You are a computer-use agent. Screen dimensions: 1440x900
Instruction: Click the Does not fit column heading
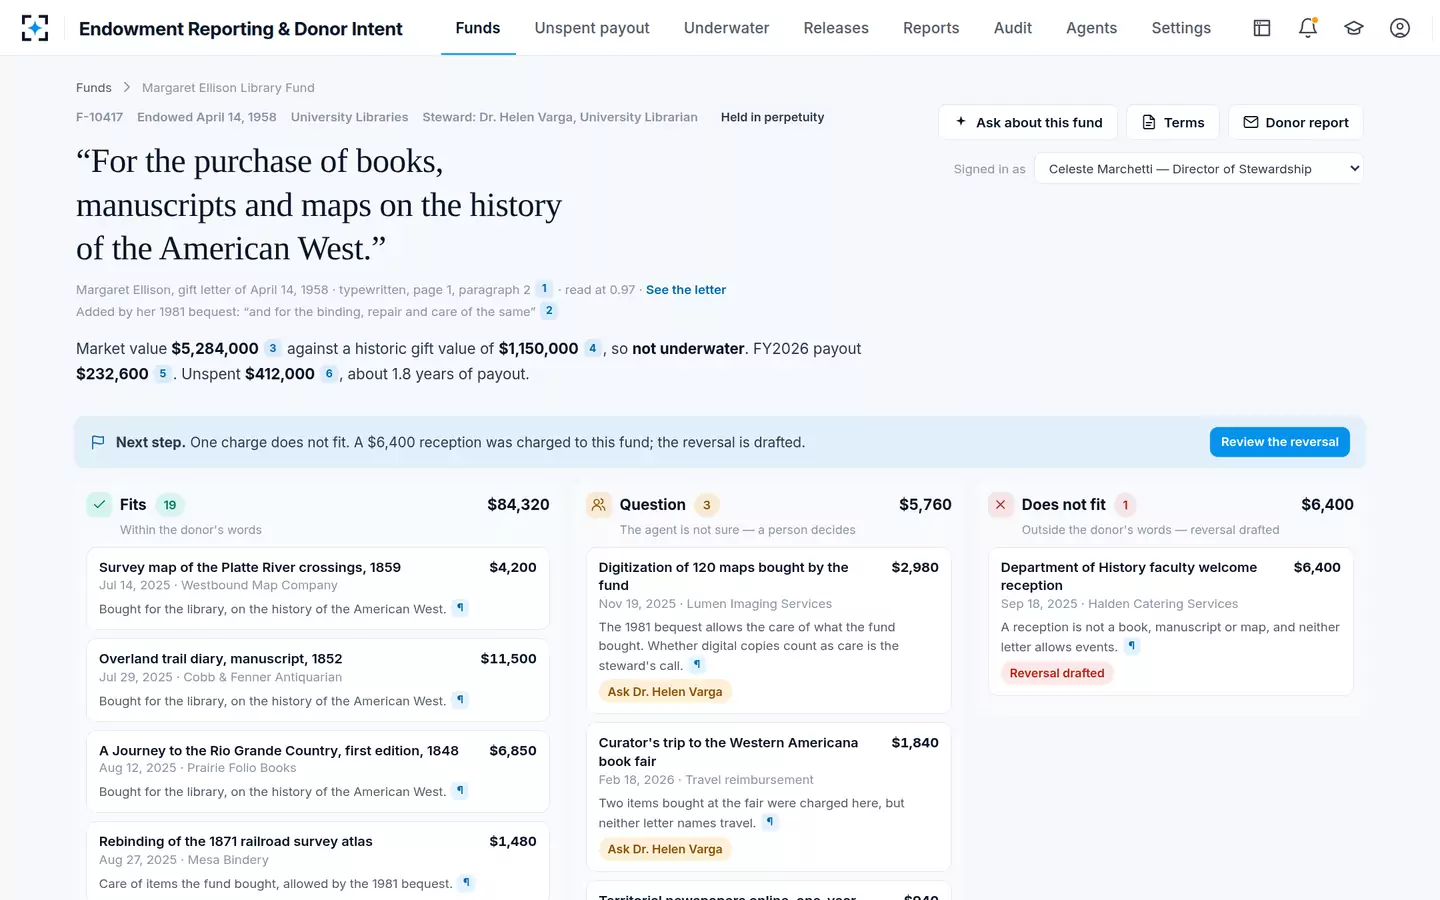(x=1064, y=505)
